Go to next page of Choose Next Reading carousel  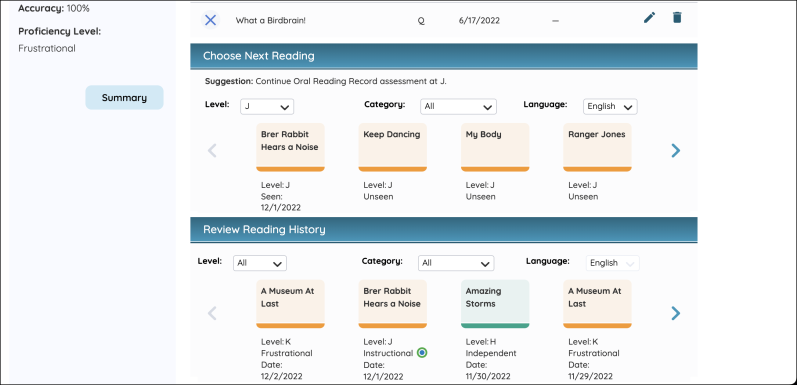coord(676,151)
